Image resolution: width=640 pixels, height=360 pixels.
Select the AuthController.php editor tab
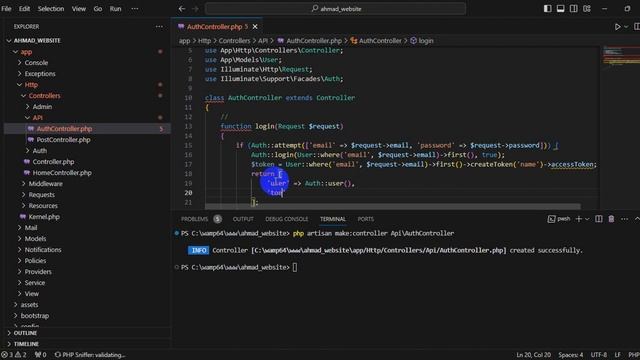(216, 27)
